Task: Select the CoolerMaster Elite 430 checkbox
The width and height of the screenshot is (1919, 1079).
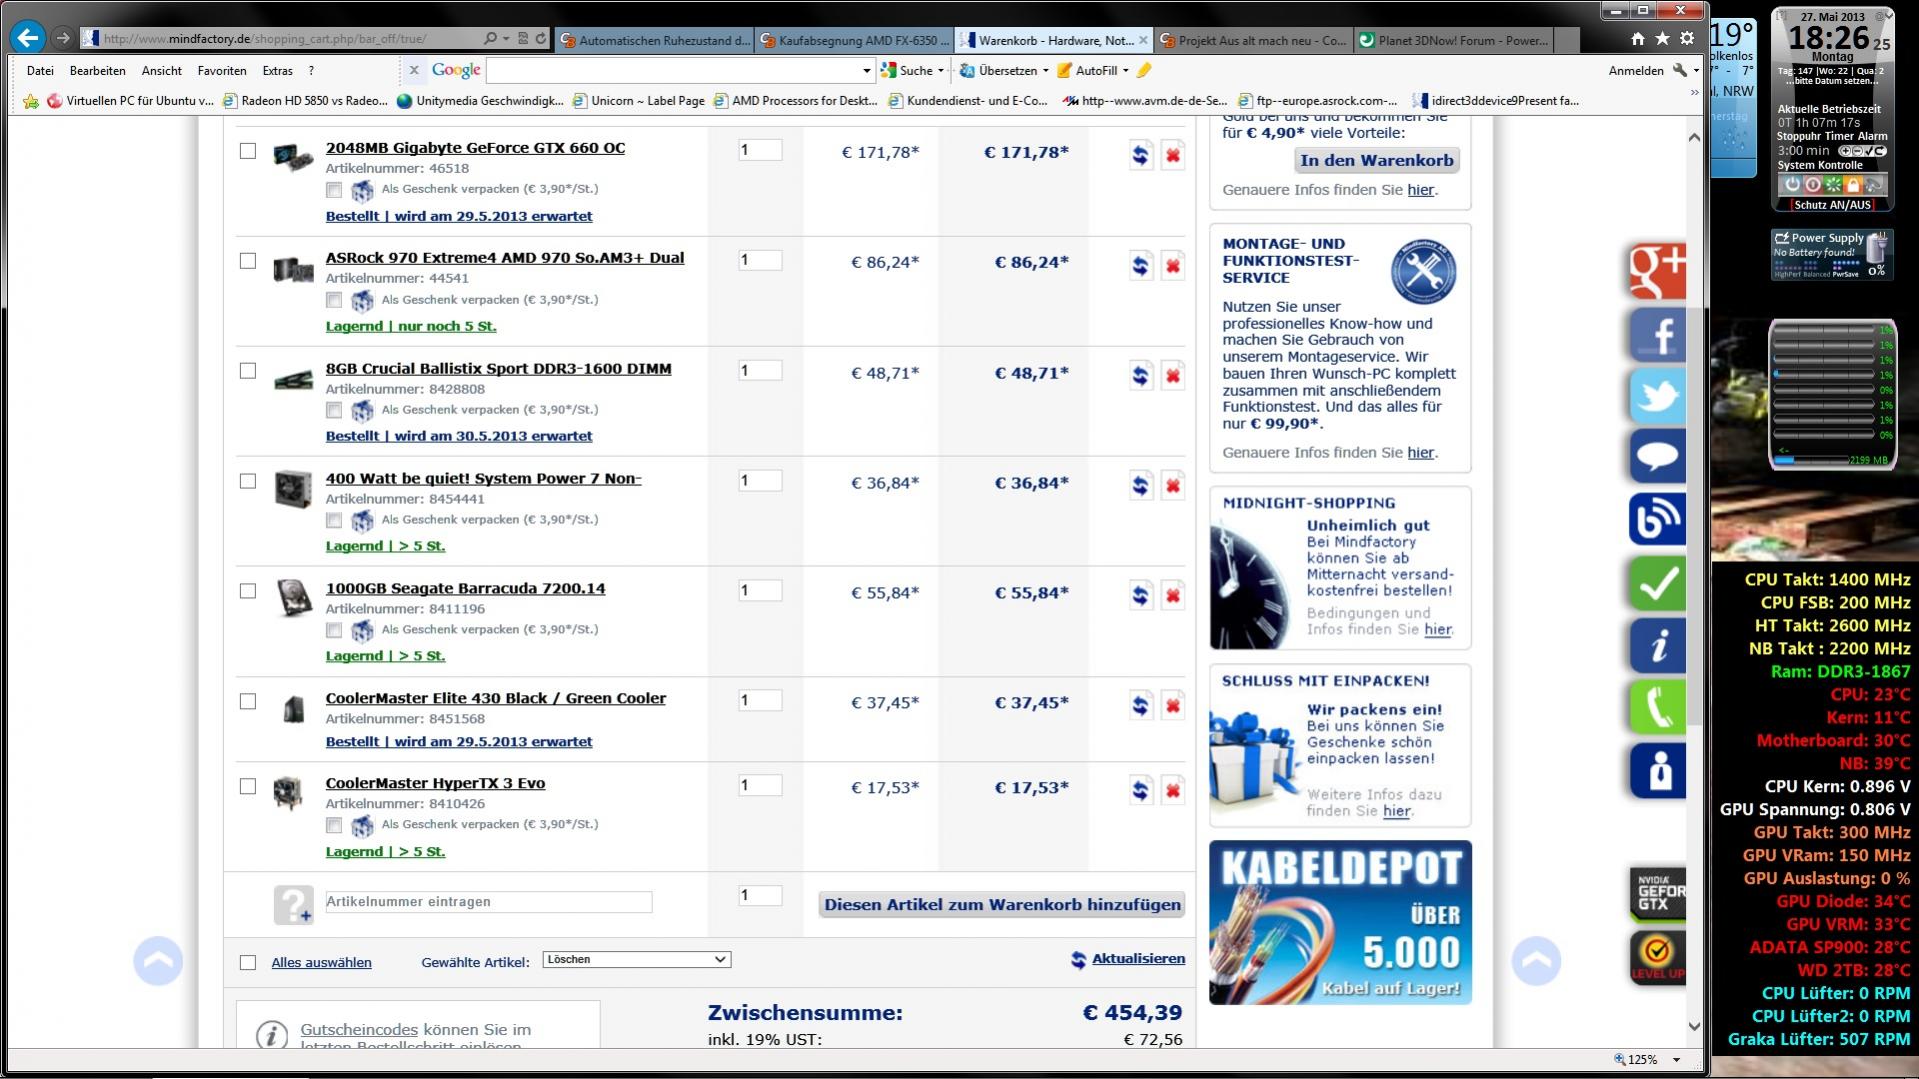Action: [x=248, y=701]
